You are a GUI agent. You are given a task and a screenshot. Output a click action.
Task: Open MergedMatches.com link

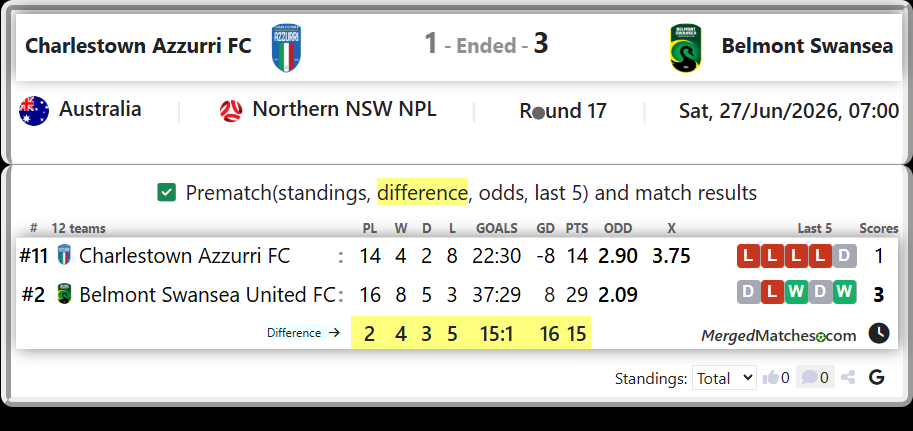(778, 335)
